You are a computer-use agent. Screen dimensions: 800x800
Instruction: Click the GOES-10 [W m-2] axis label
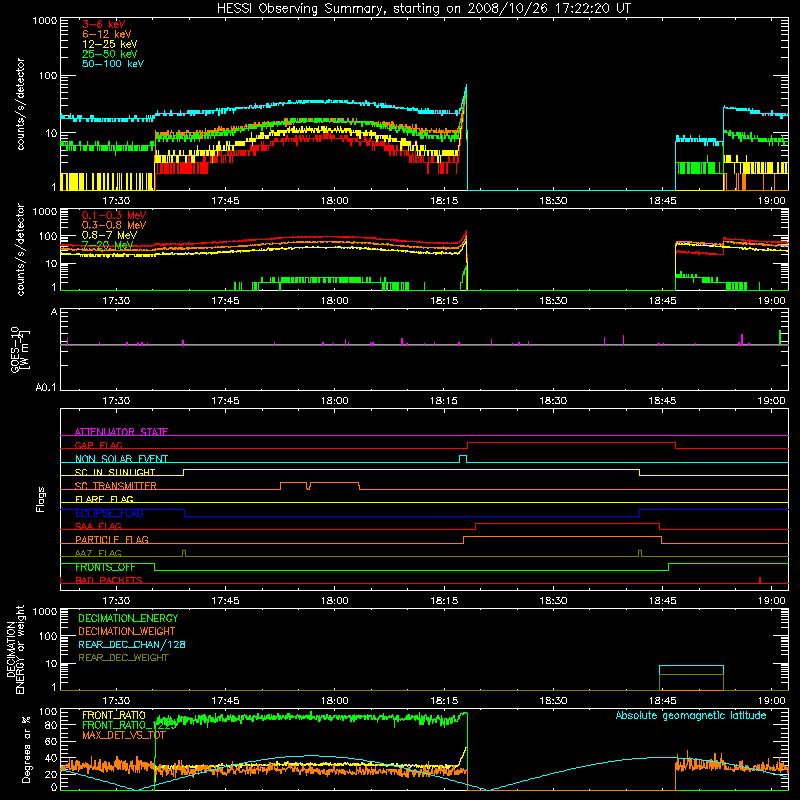pyautogui.click(x=19, y=350)
